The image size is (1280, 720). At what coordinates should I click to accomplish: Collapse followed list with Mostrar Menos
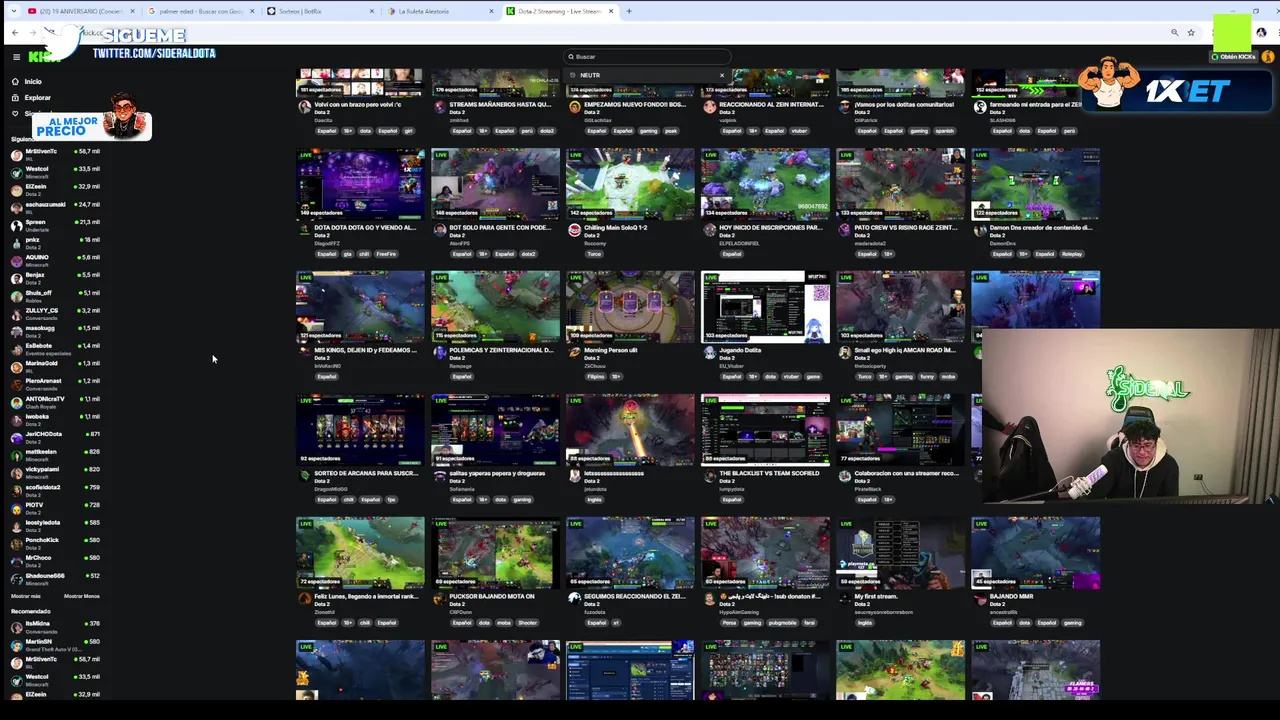coord(82,596)
